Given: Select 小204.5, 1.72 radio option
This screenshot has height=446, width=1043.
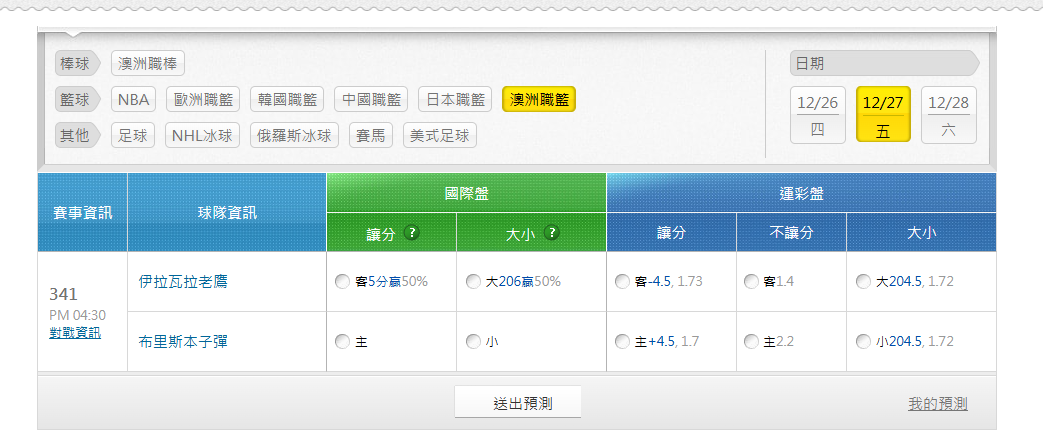Looking at the screenshot, I should click(863, 342).
